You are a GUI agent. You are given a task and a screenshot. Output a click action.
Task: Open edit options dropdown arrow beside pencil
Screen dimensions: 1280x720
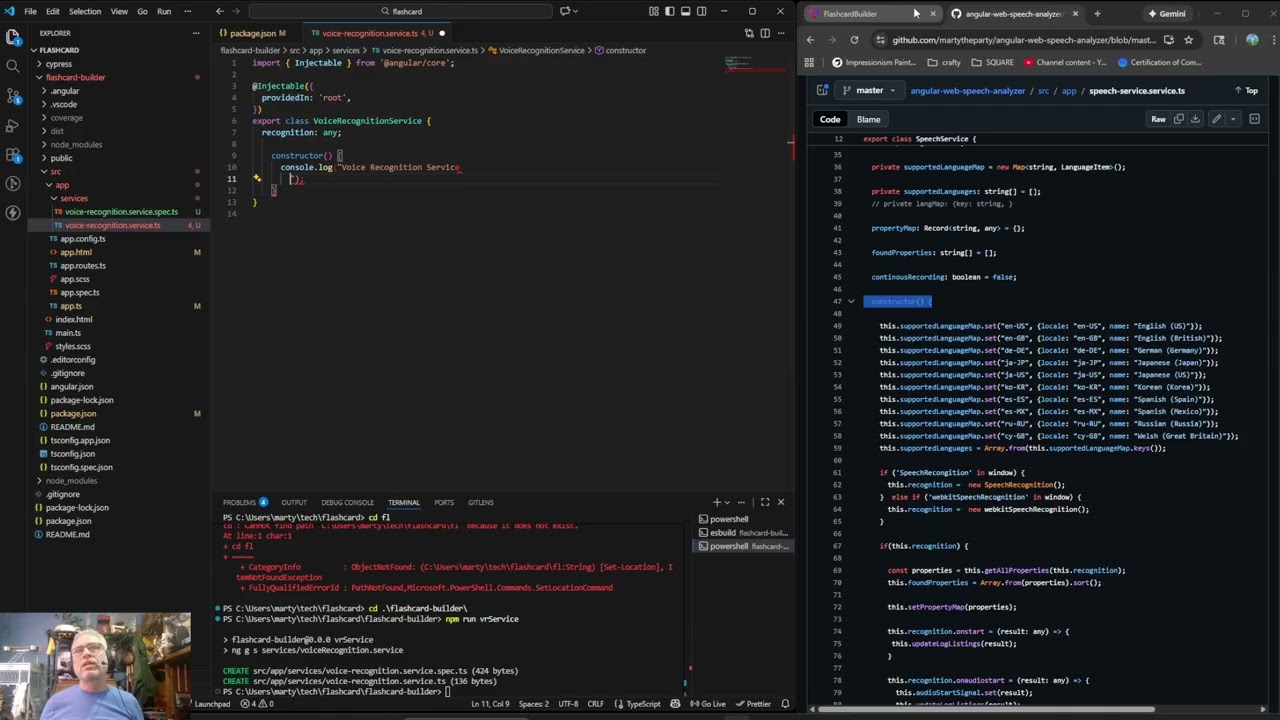(1233, 119)
